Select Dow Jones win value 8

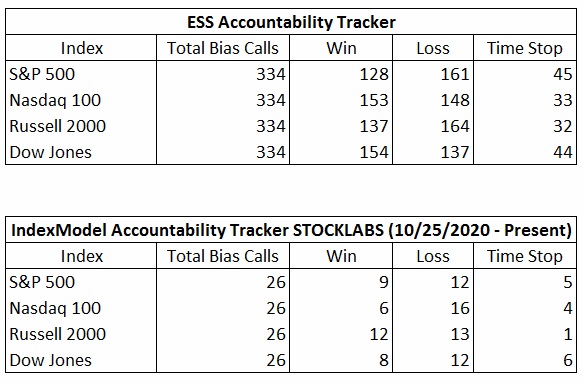[384, 360]
